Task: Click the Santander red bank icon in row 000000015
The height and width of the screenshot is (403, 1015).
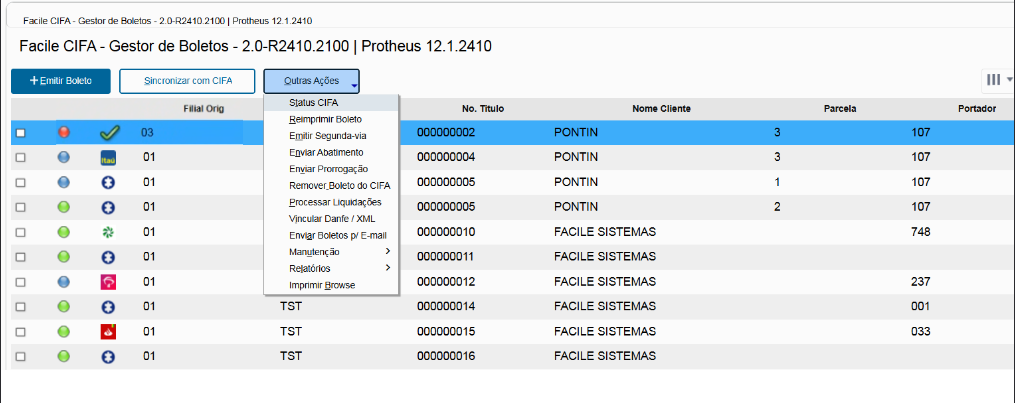Action: 108,332
